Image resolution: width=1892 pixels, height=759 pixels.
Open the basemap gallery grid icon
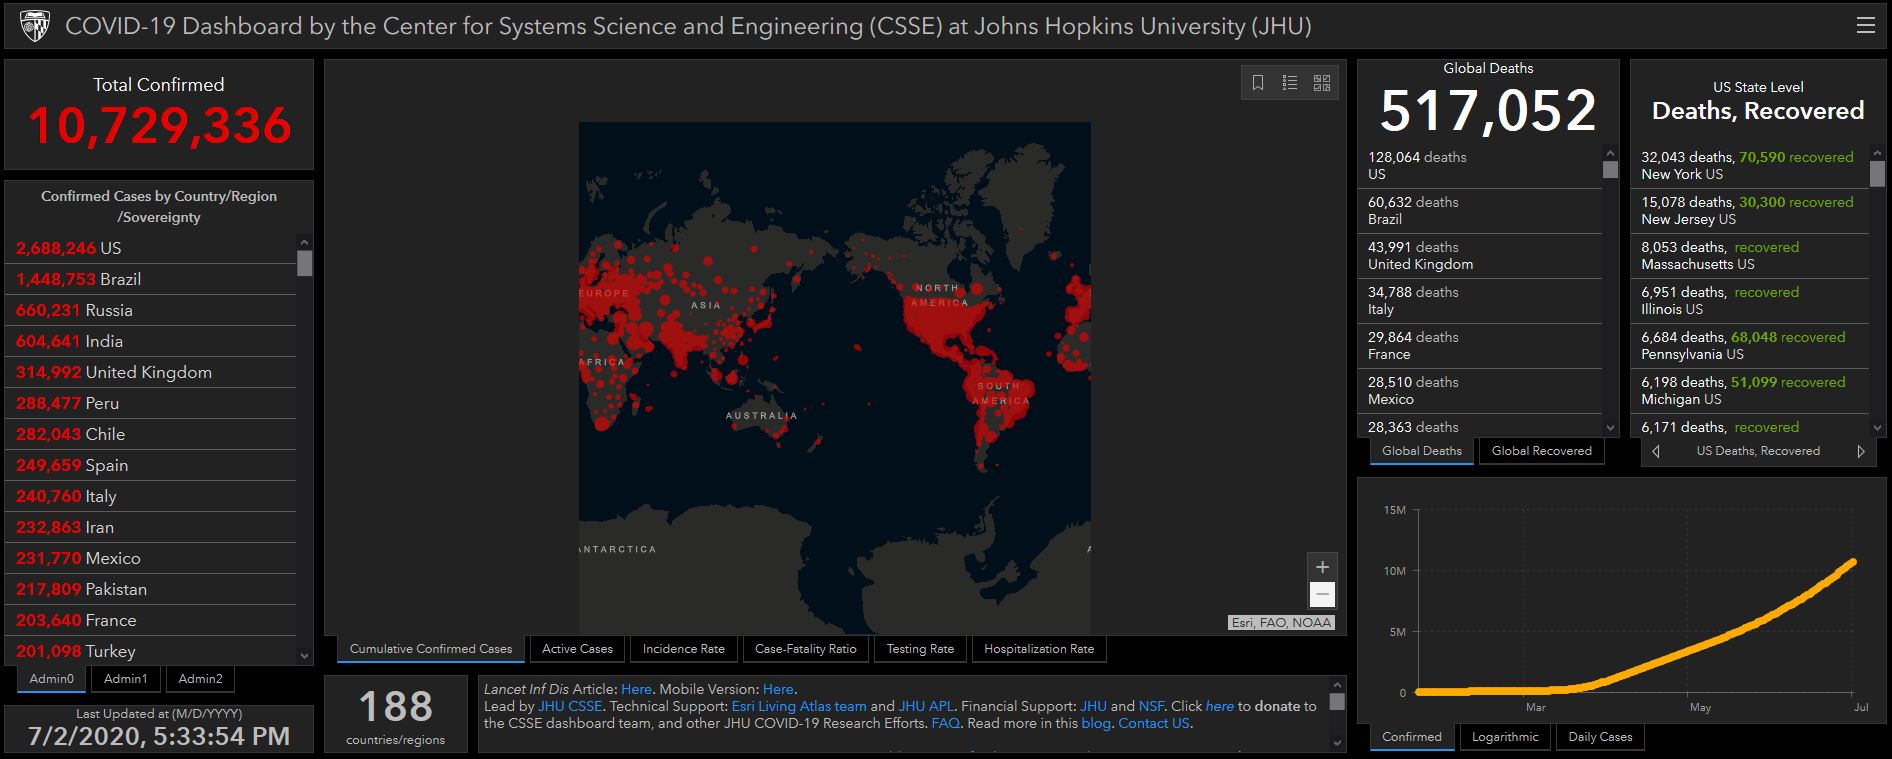tap(1322, 83)
